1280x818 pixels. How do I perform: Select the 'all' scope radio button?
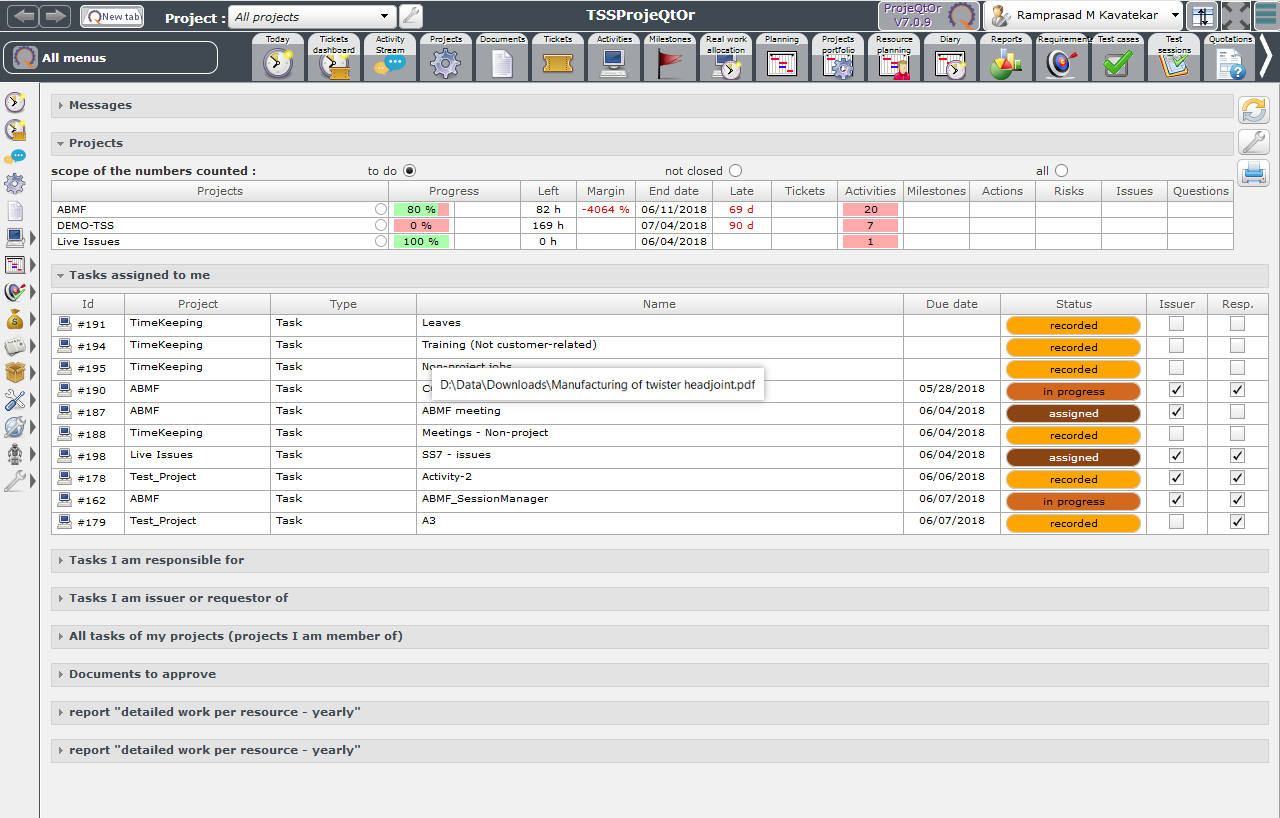[1061, 171]
